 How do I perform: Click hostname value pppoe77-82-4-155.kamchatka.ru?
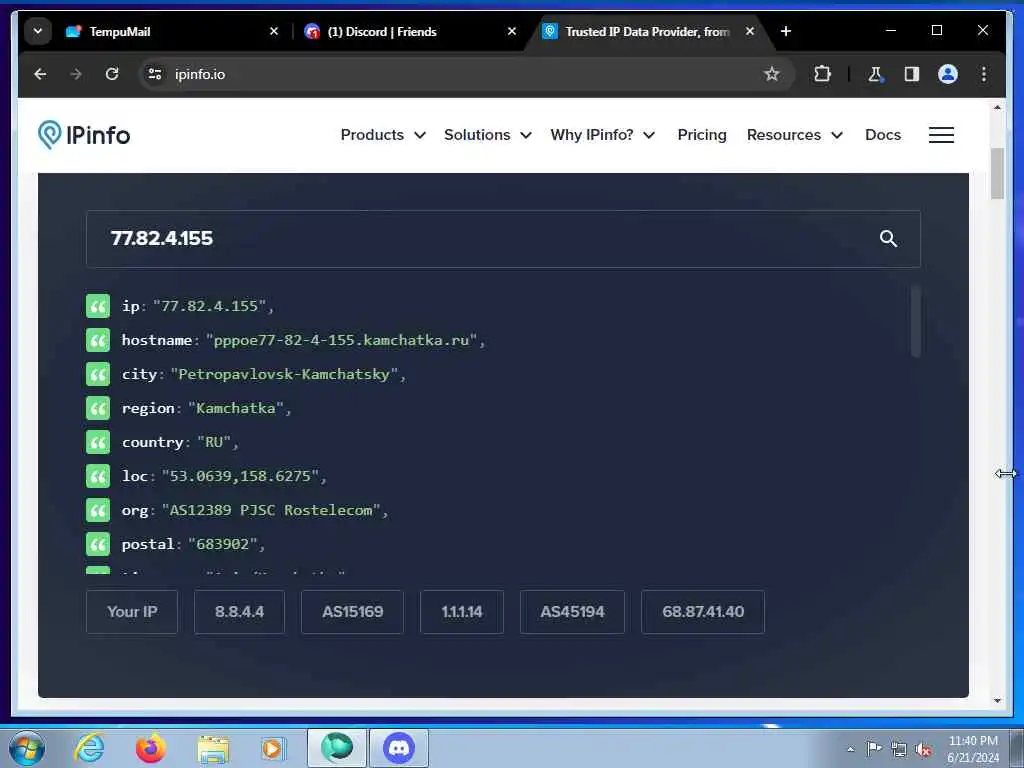[341, 340]
